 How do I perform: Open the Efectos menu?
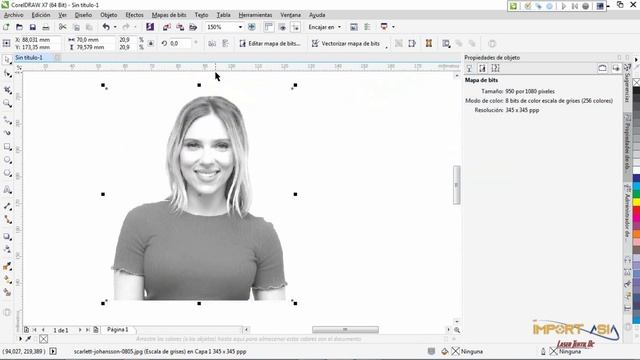point(134,15)
